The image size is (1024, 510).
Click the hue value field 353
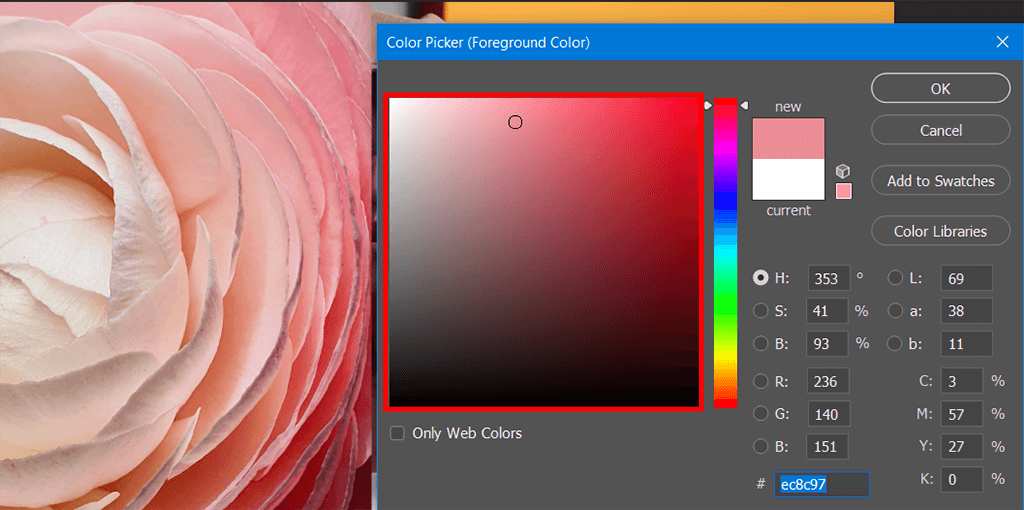pos(829,278)
